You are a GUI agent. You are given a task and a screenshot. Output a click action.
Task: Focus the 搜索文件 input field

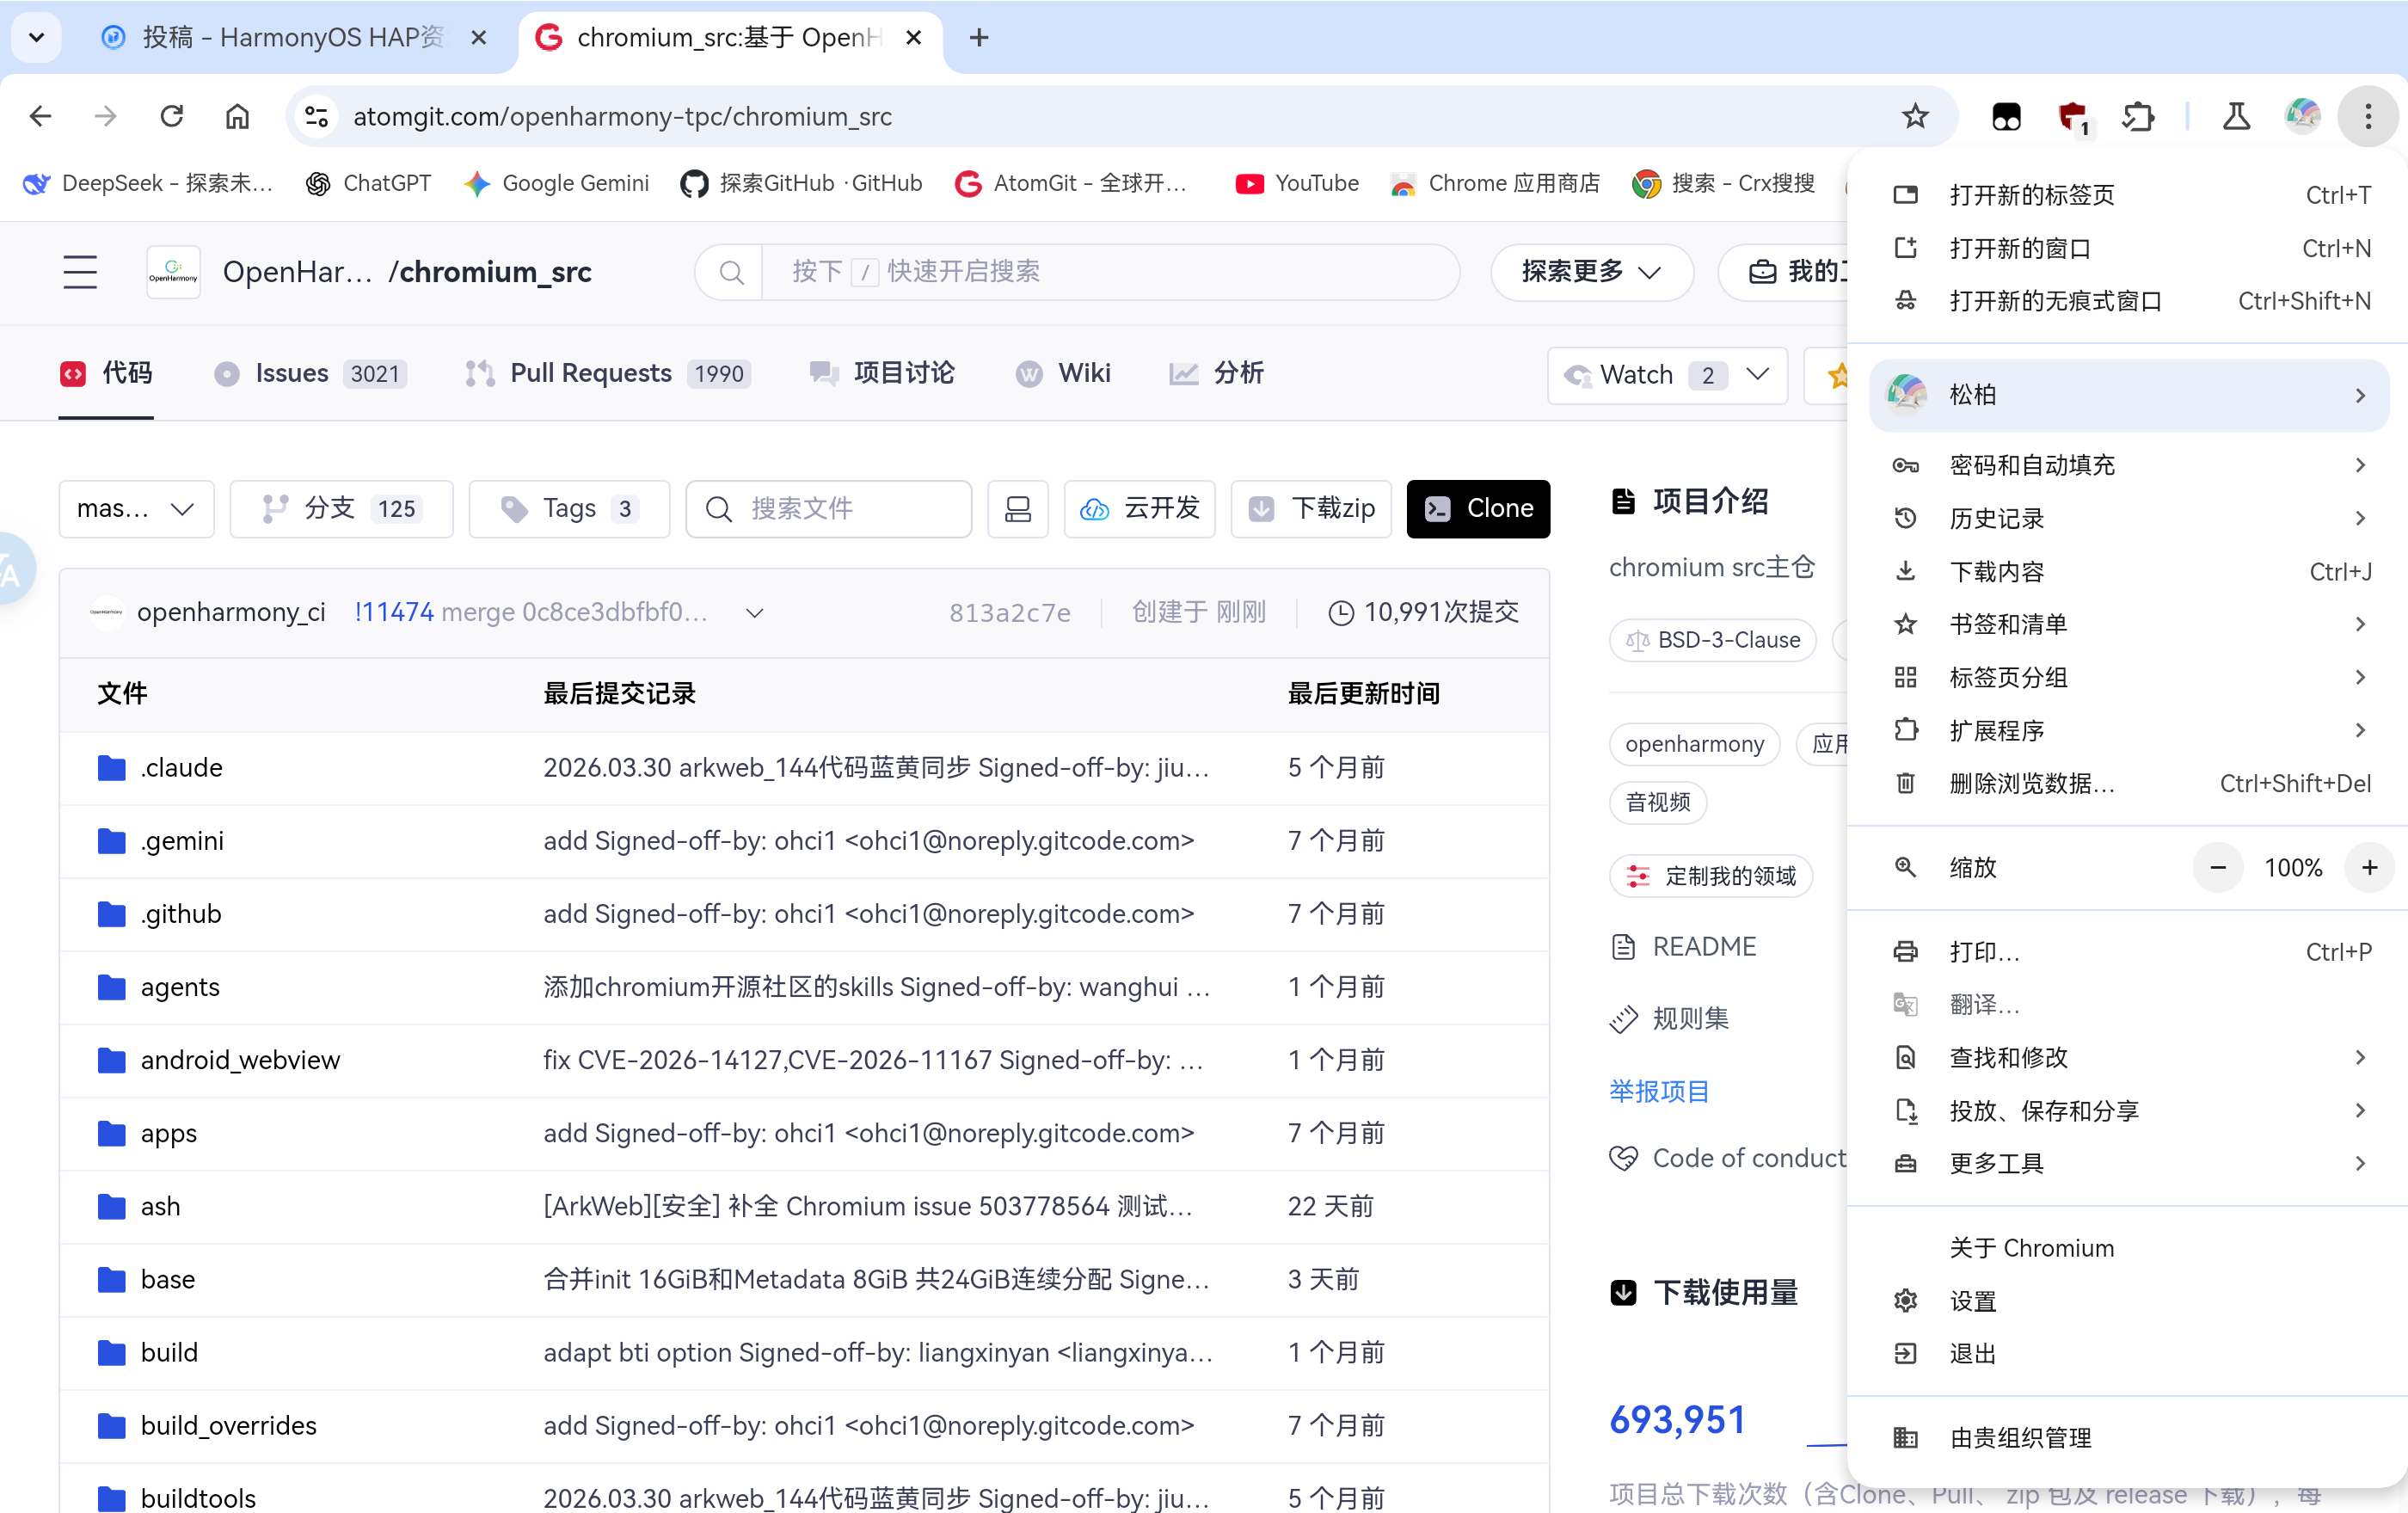[829, 509]
